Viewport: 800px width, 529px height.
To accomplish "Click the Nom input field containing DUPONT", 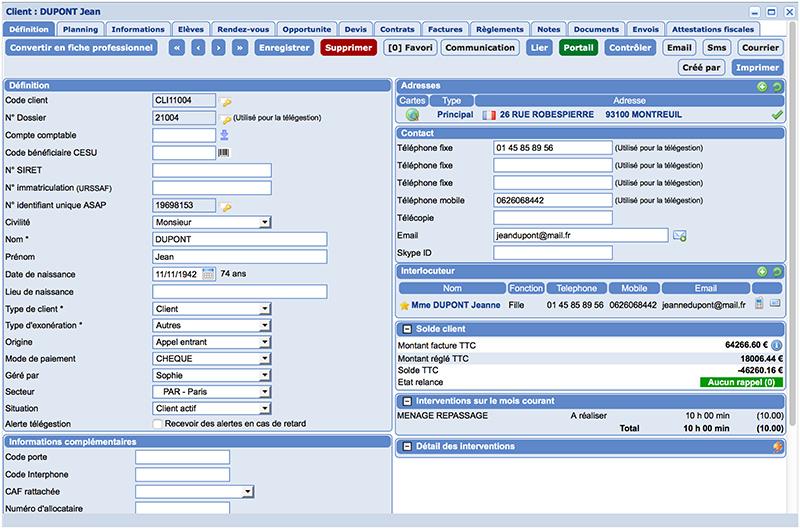I will click(240, 239).
